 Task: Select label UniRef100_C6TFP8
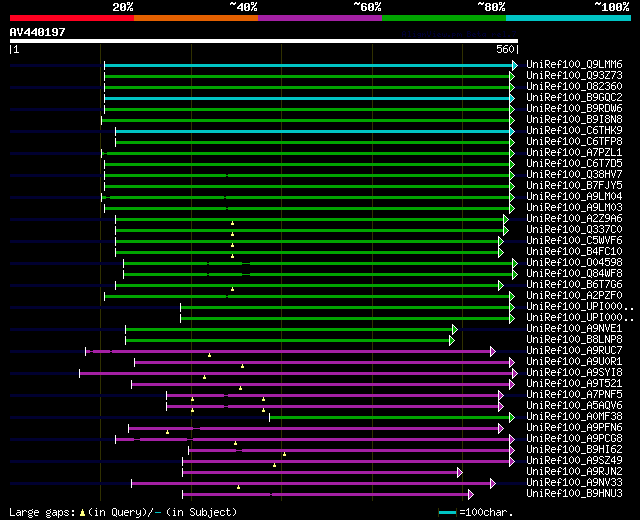tap(574, 142)
